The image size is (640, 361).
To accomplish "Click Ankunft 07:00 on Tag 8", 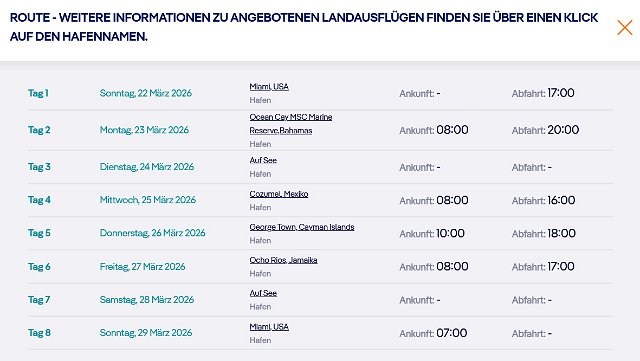I will [x=433, y=333].
